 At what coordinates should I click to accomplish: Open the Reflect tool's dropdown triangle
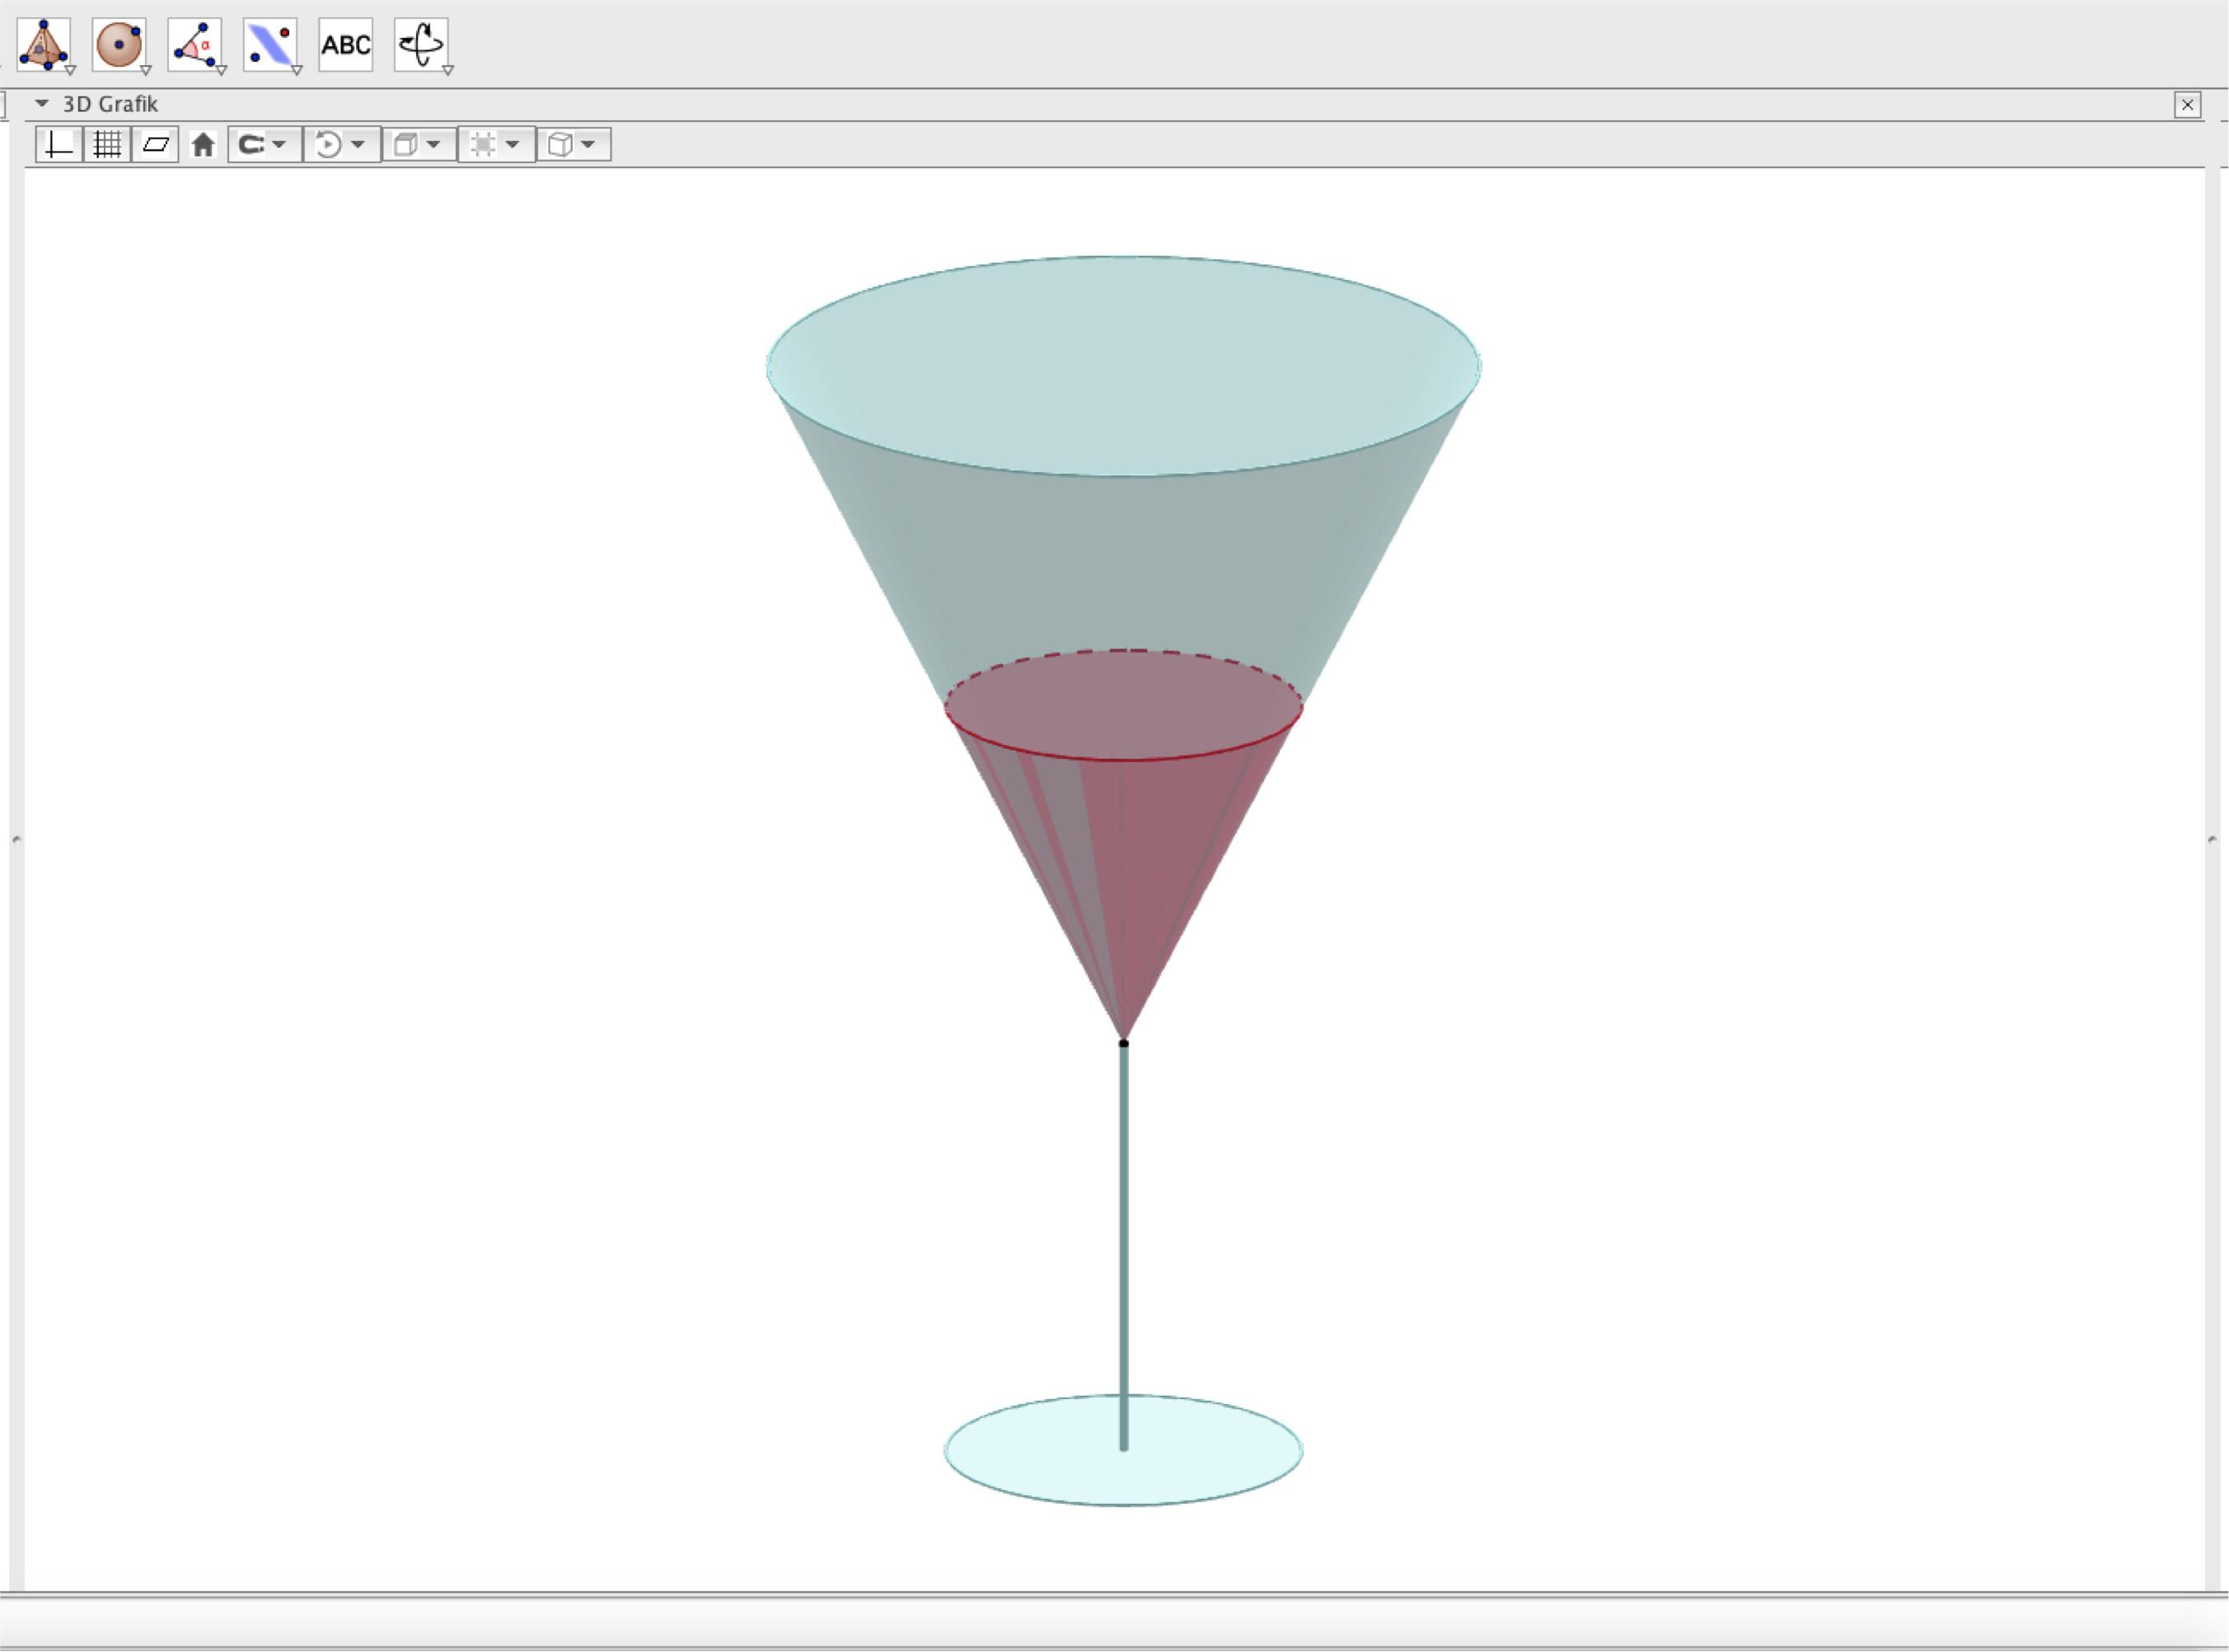297,70
